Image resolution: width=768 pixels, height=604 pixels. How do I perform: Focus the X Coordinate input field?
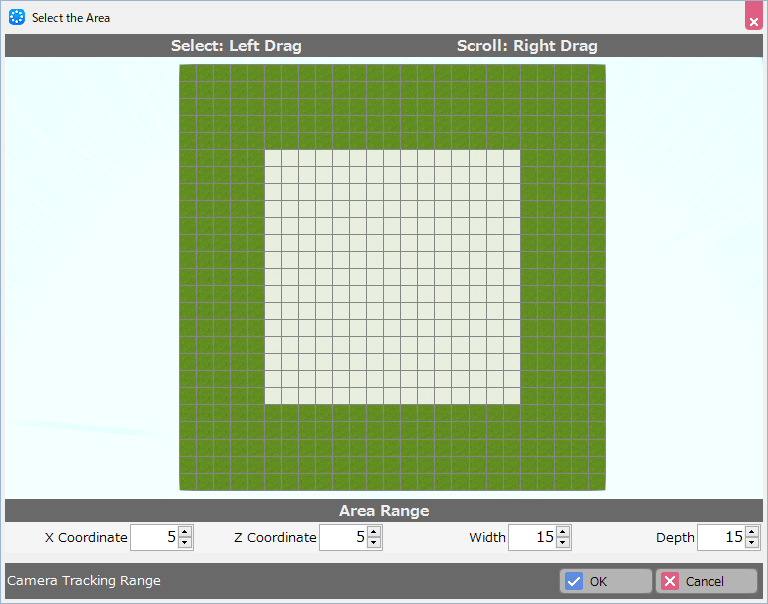[154, 538]
